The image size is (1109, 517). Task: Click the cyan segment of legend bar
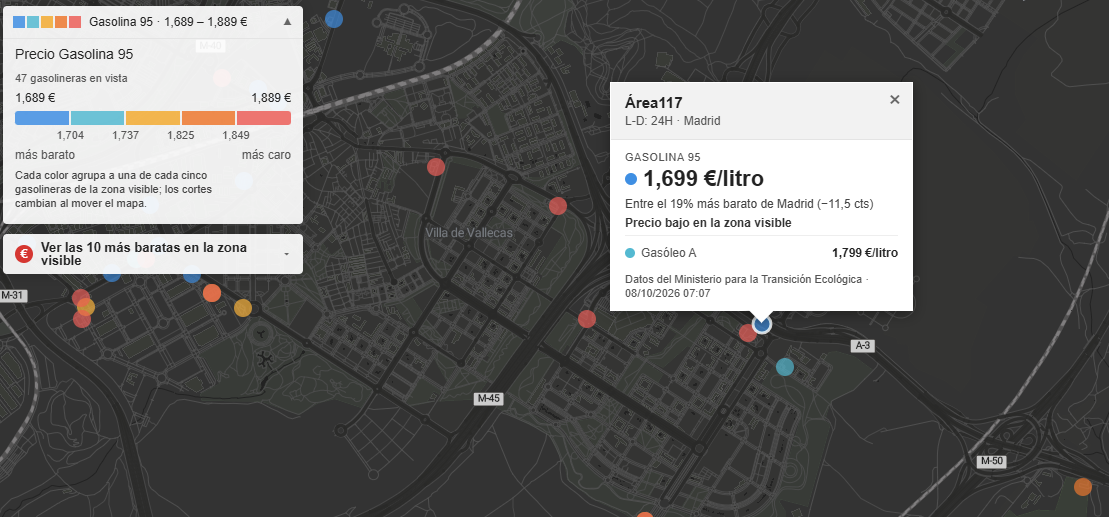(x=98, y=117)
